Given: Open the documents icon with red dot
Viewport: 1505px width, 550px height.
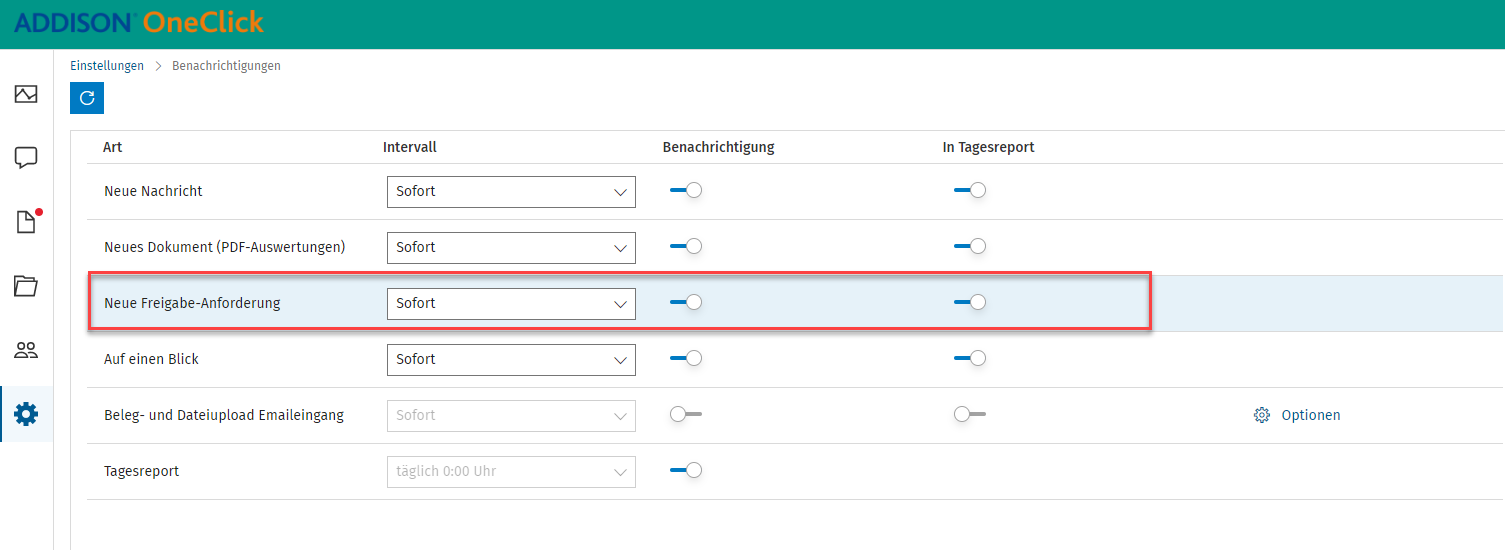Looking at the screenshot, I should (x=27, y=221).
